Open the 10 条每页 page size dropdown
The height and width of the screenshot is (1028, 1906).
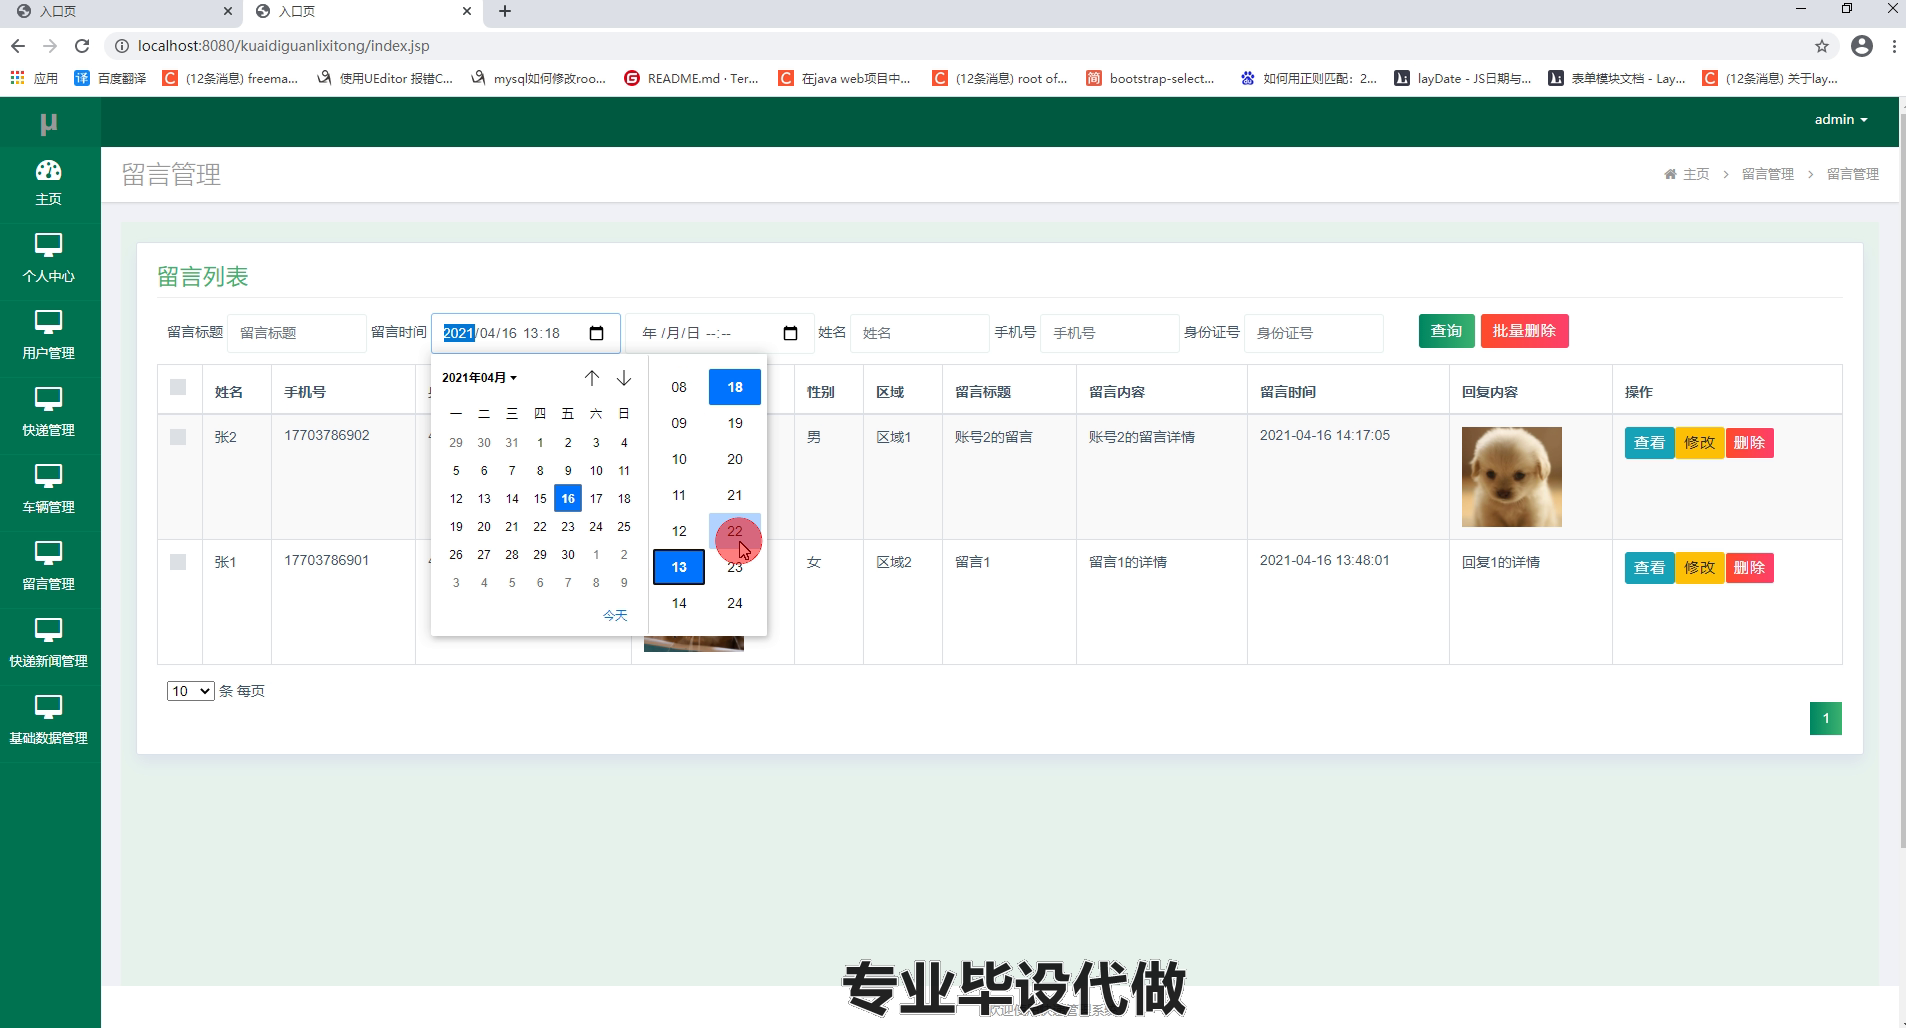pyautogui.click(x=190, y=691)
